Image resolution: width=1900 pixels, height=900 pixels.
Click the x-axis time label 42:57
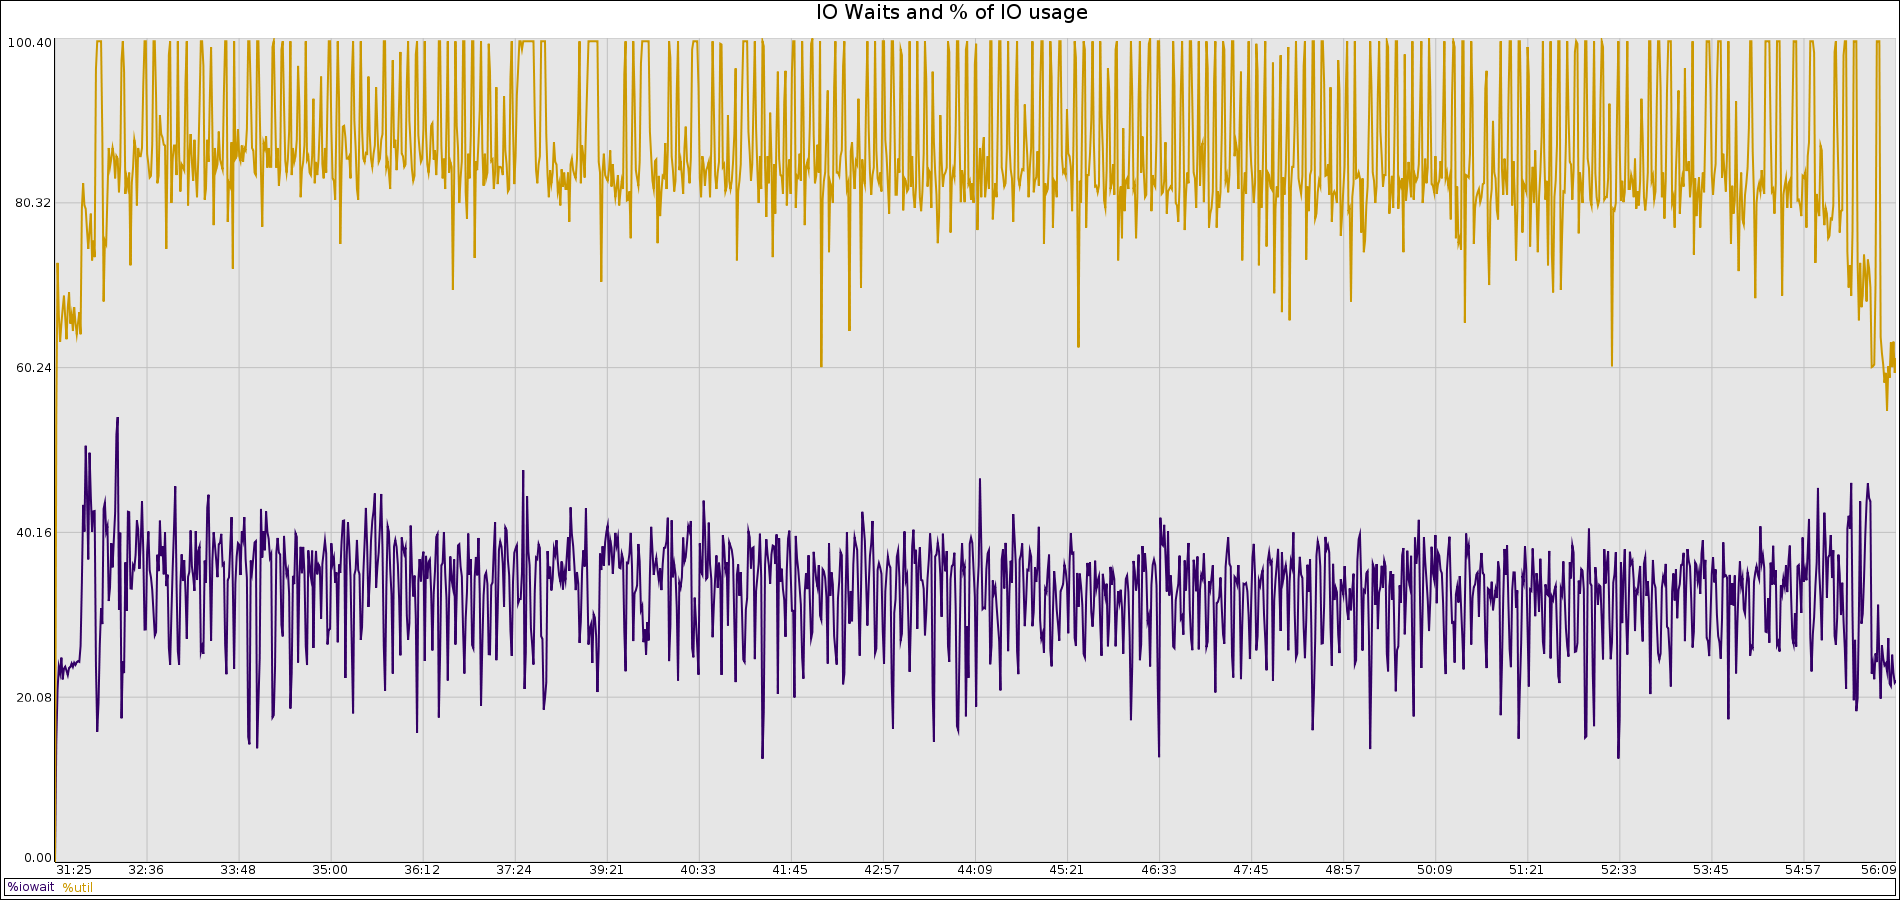882,870
